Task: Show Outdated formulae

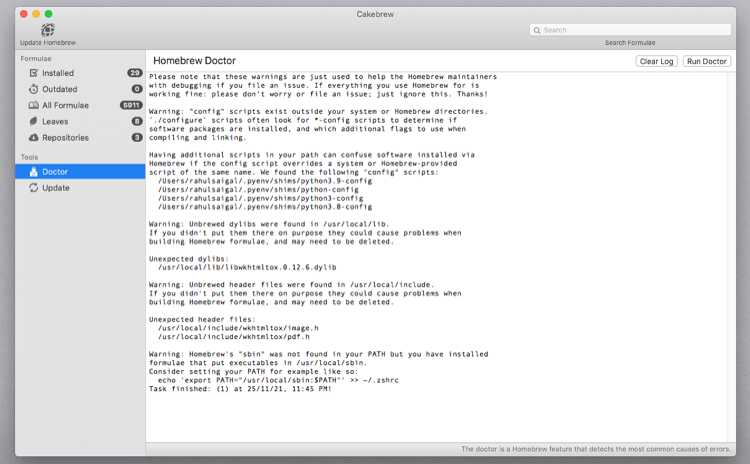Action: (x=80, y=89)
